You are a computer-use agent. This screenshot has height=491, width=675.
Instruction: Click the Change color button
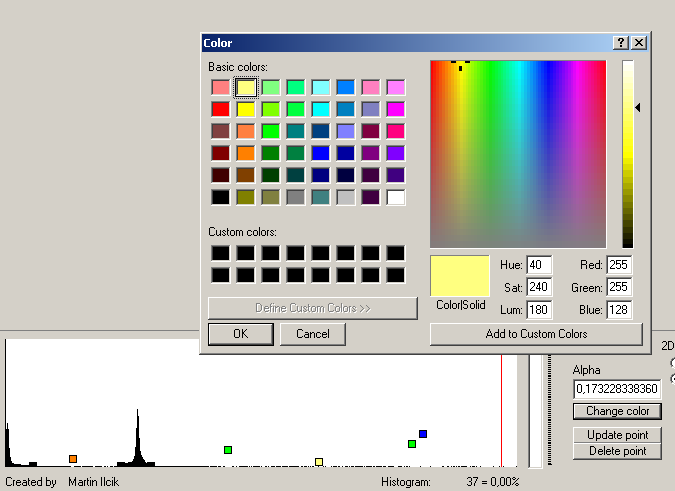click(x=617, y=411)
